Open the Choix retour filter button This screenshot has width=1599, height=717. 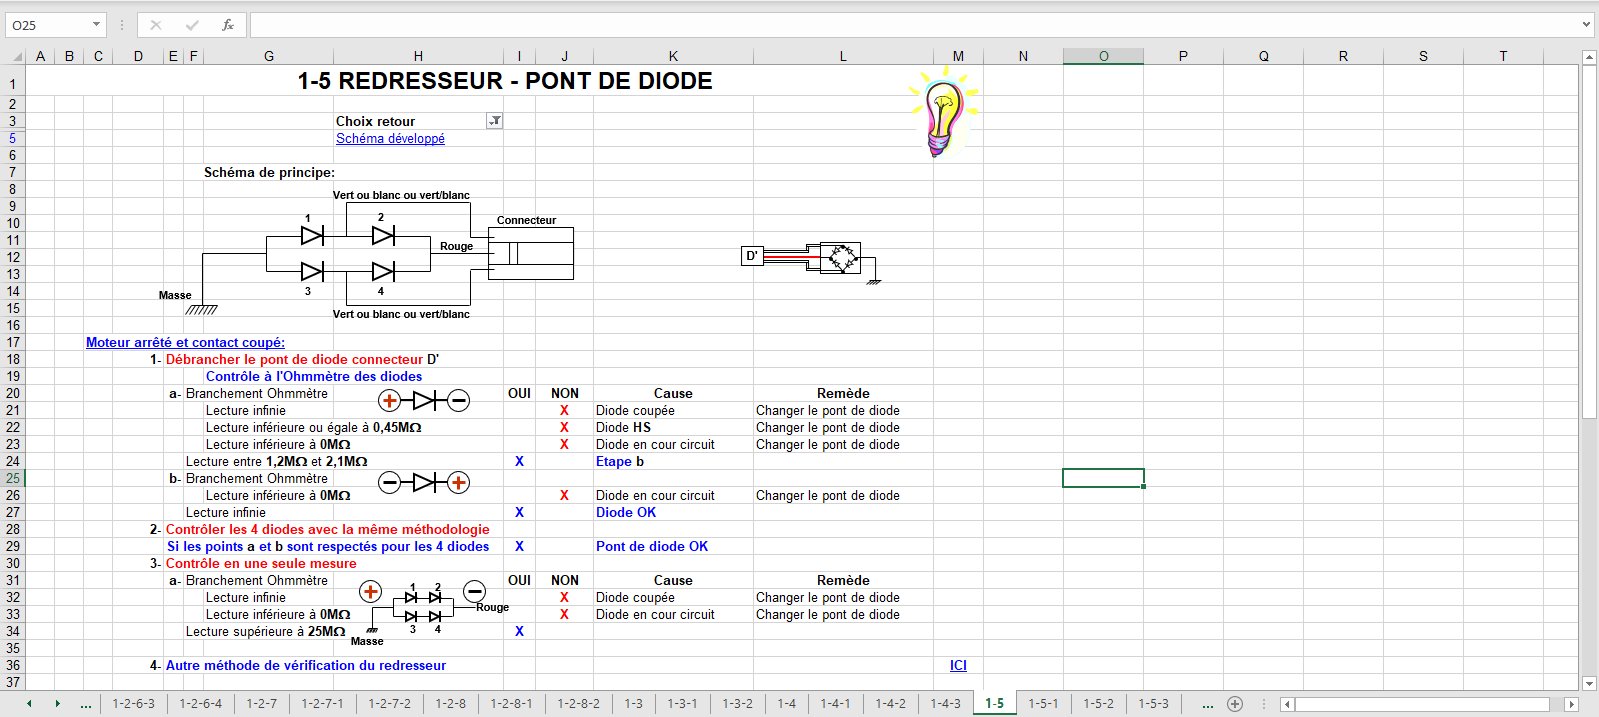point(494,121)
